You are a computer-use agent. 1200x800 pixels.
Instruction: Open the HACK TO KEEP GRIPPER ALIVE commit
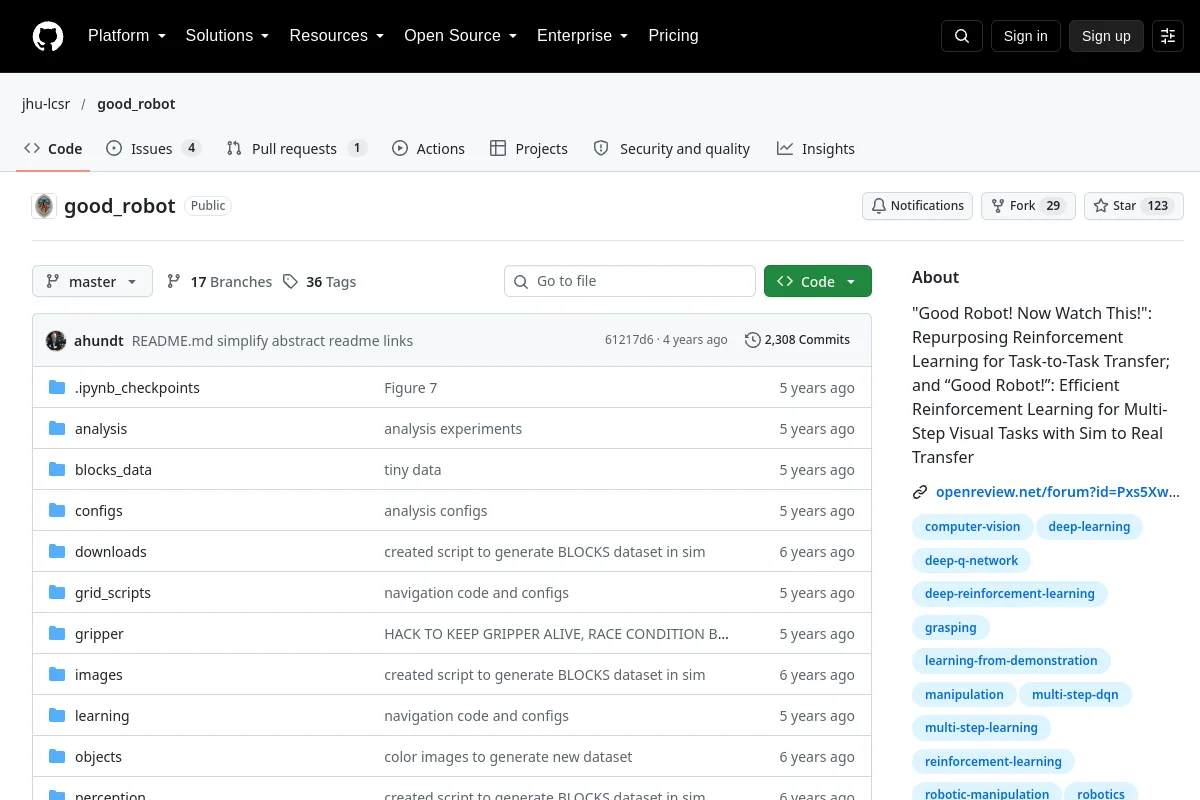(x=556, y=634)
